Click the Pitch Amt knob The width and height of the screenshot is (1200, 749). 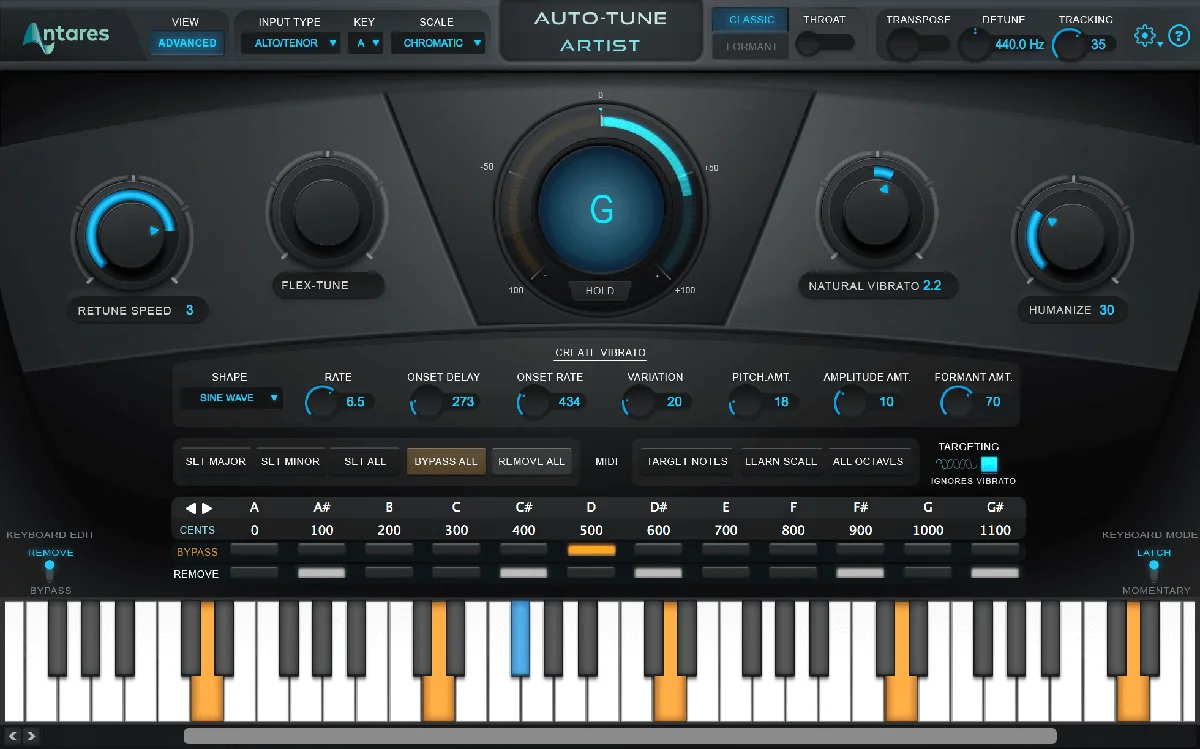747,402
